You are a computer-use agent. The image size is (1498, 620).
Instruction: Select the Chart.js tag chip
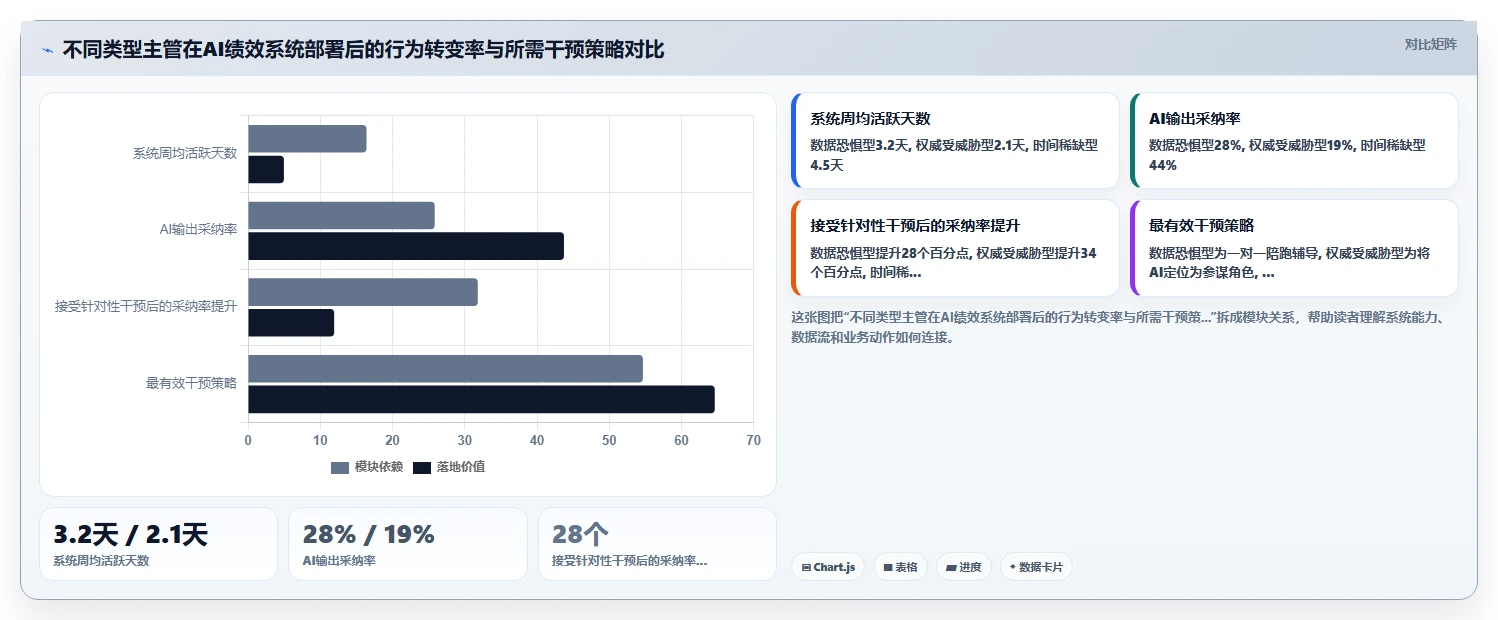pos(828,567)
